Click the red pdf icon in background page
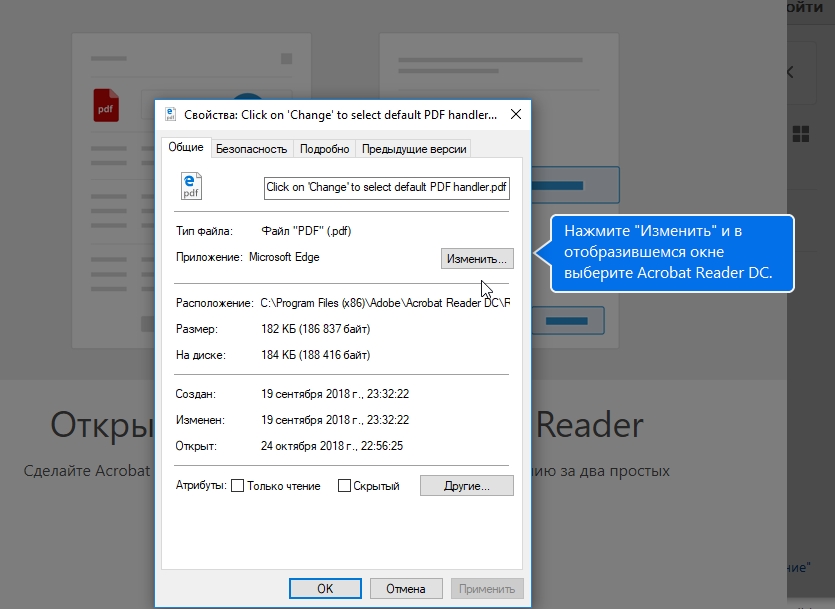835x609 pixels. point(106,105)
